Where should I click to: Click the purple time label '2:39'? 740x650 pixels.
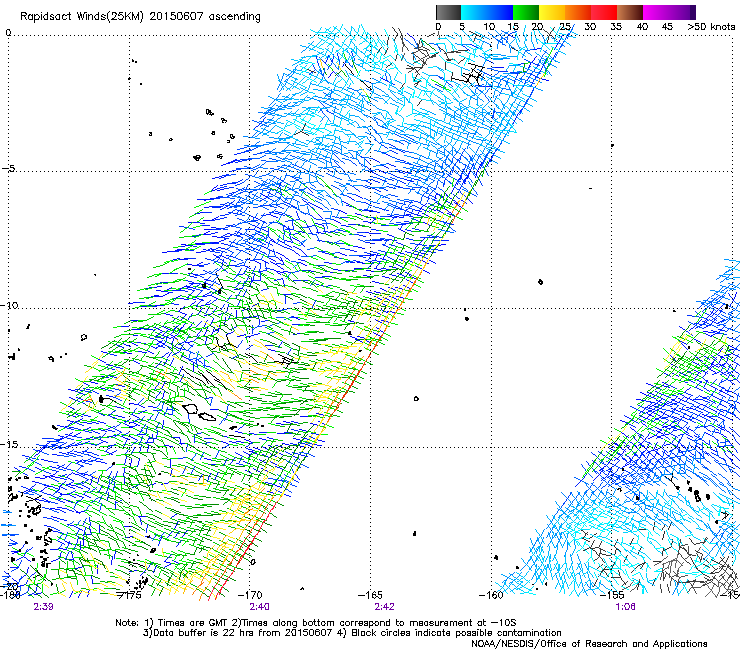pos(43,606)
